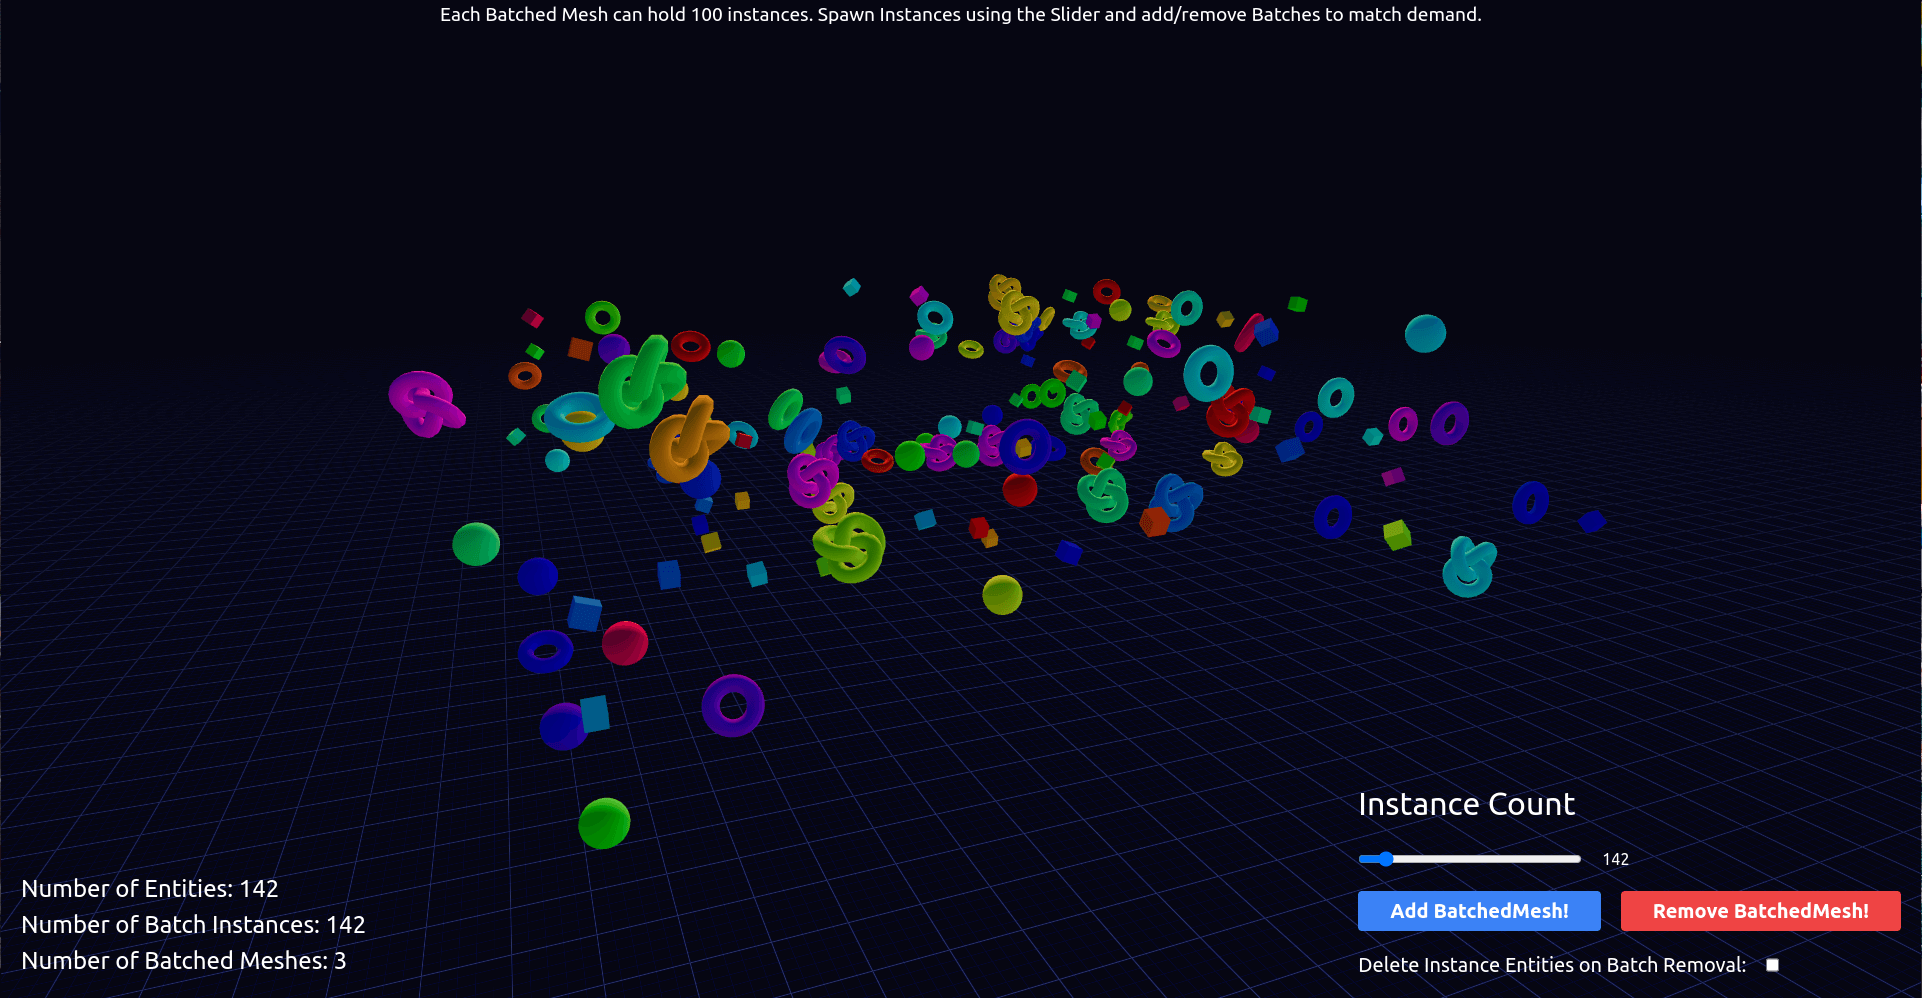Click the Instance Count slider handle

(1385, 859)
